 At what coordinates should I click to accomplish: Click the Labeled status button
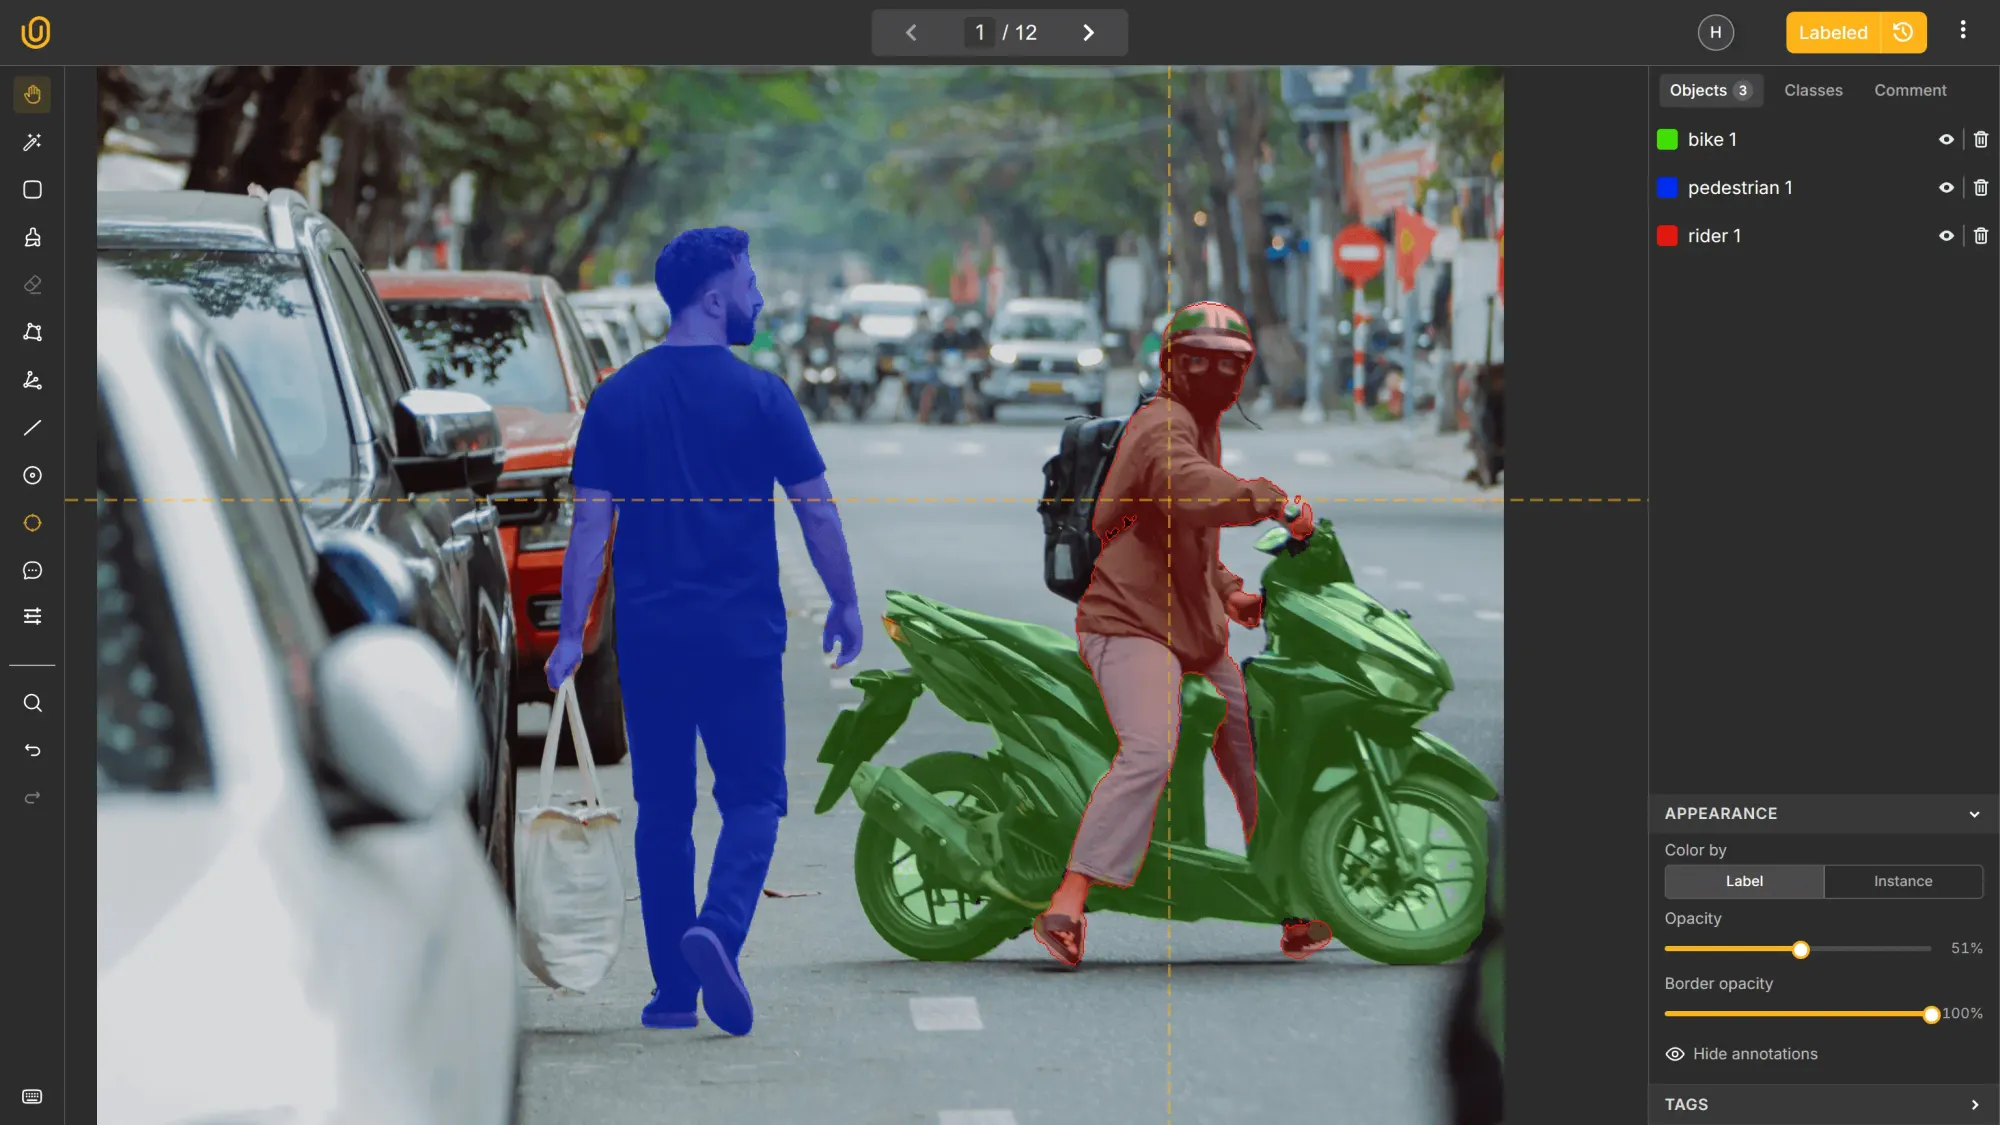click(x=1832, y=32)
